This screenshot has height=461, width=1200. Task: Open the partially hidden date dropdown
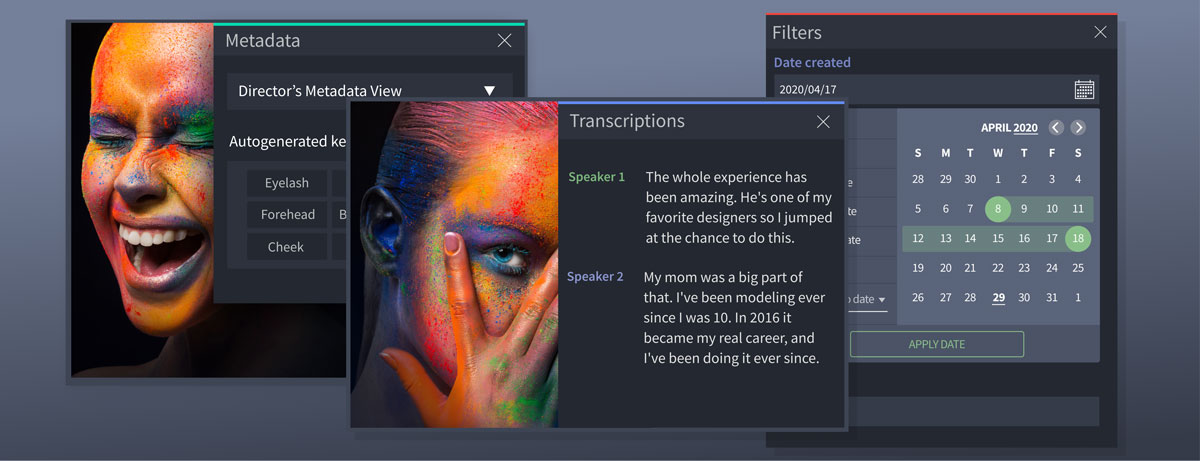click(868, 300)
